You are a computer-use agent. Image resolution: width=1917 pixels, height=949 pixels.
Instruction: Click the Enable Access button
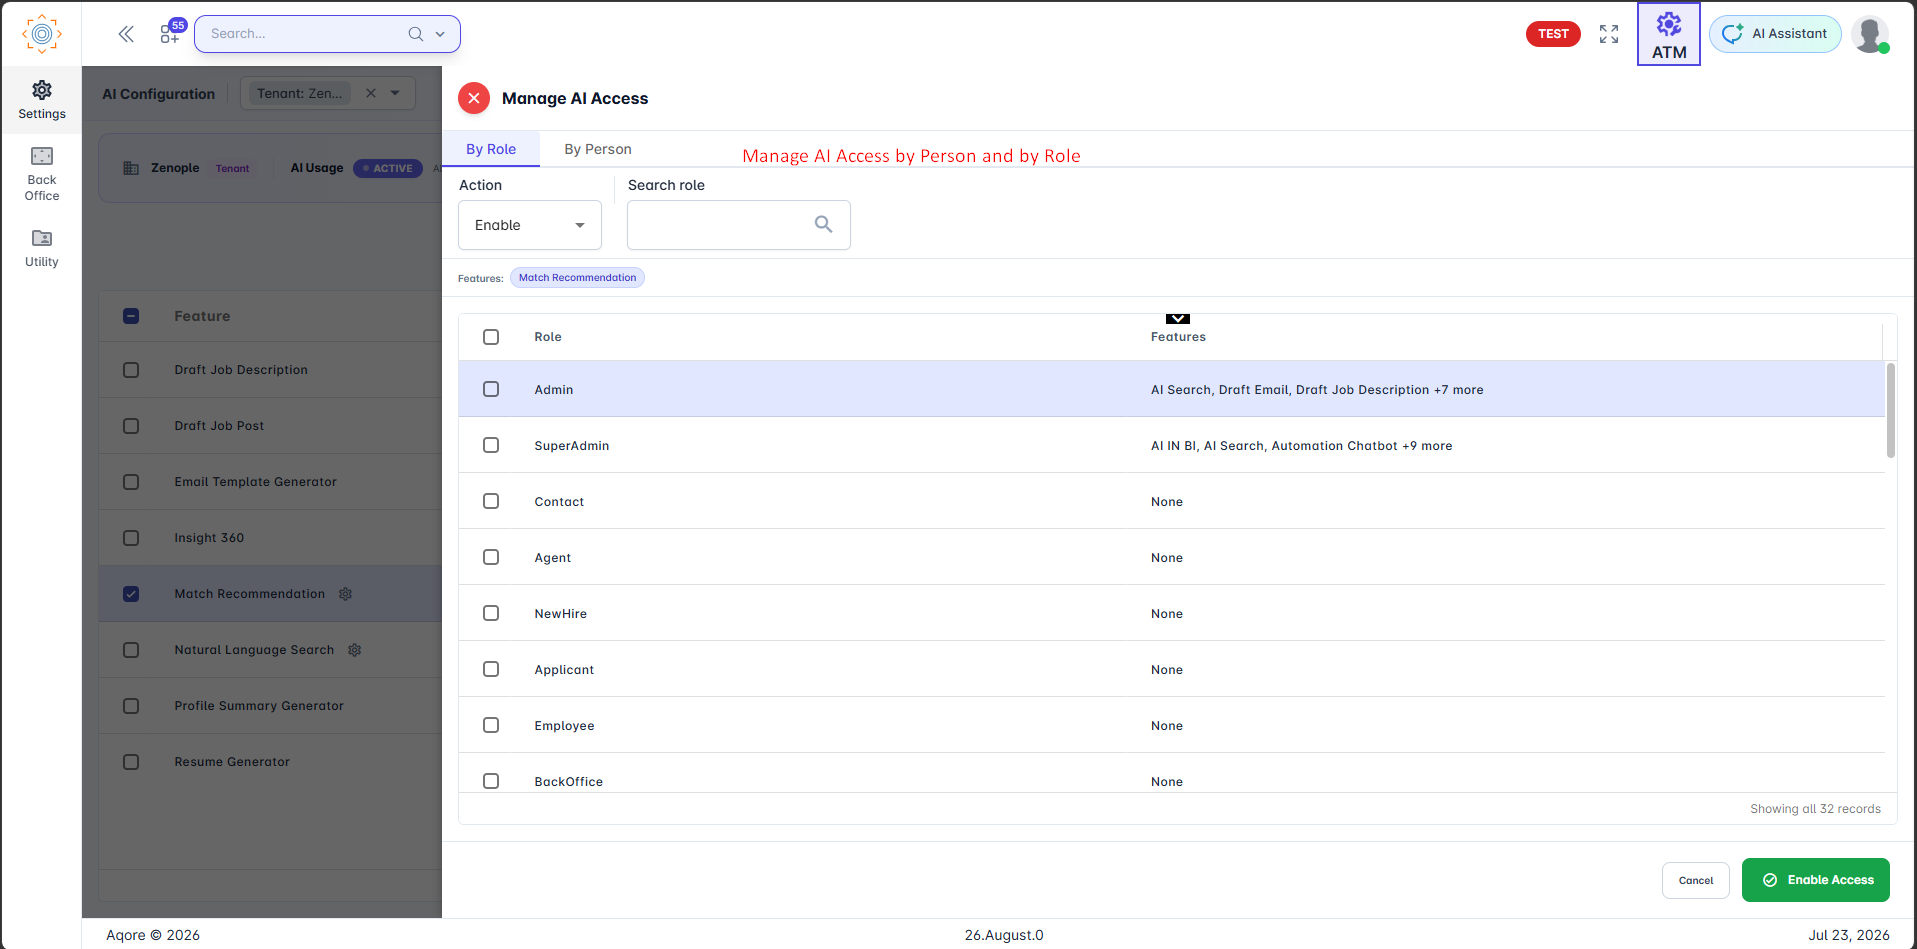tap(1816, 880)
